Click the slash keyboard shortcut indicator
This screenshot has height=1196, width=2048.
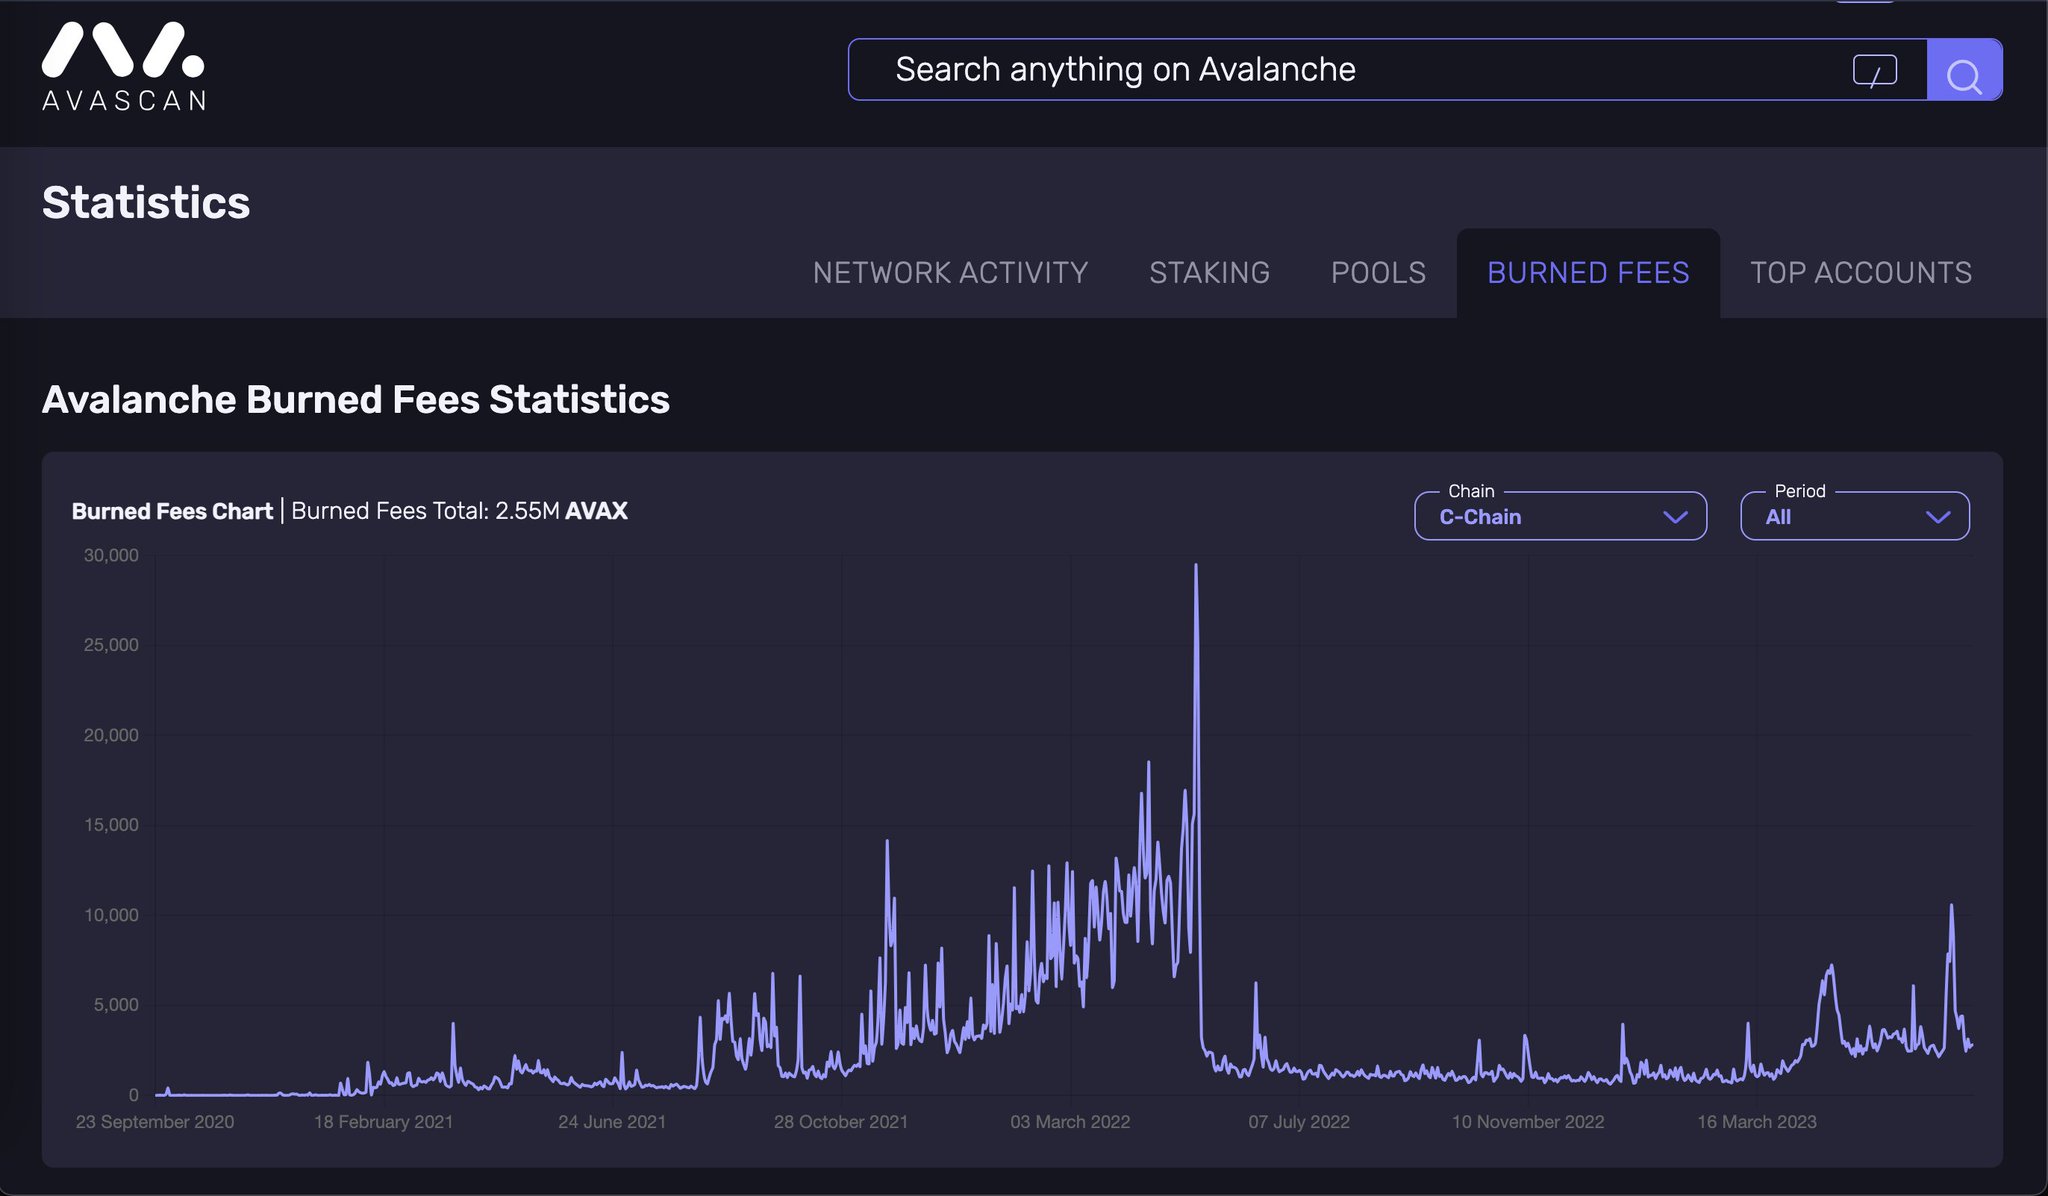[x=1874, y=70]
